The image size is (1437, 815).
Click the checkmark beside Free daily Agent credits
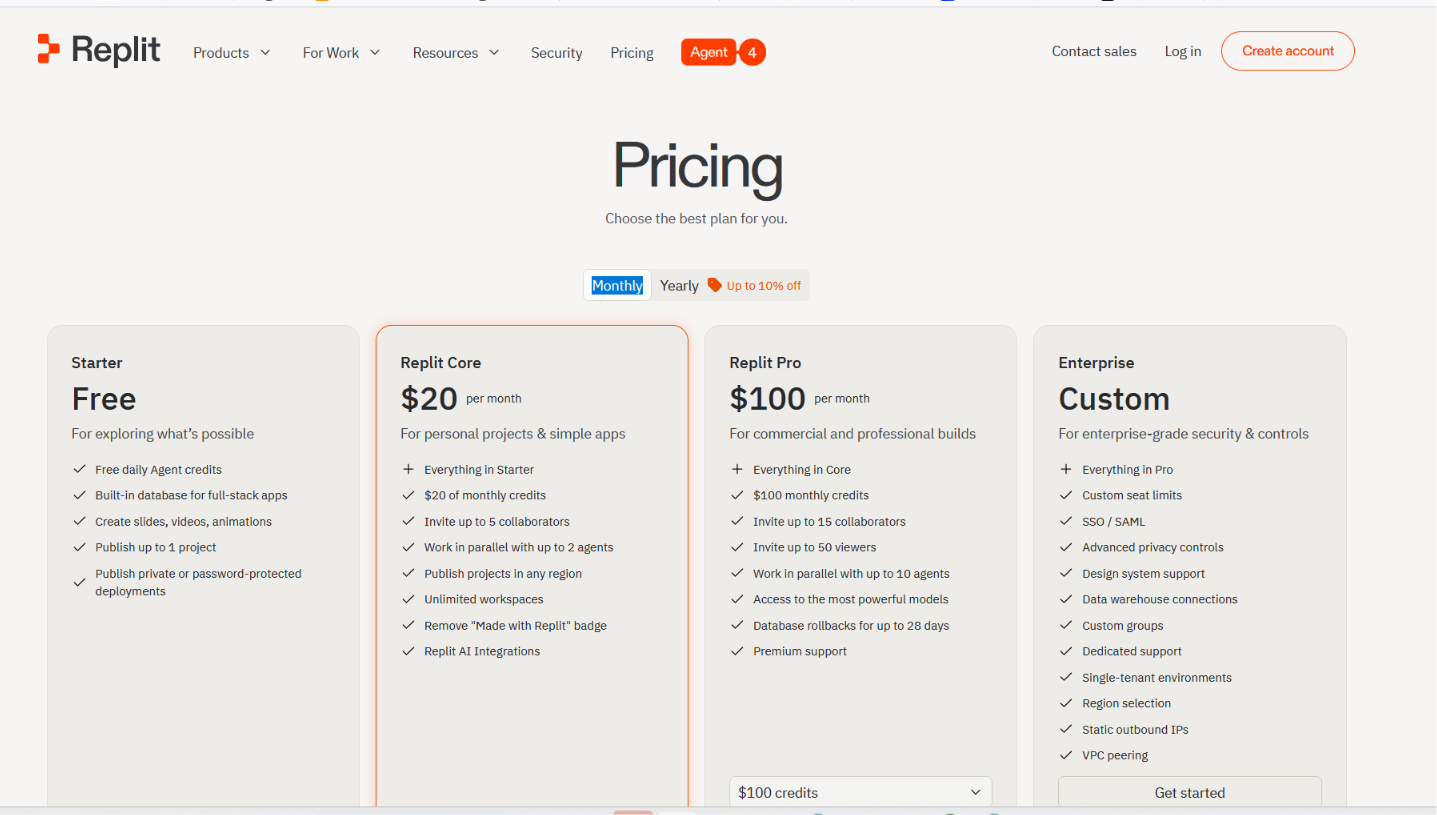pyautogui.click(x=79, y=469)
